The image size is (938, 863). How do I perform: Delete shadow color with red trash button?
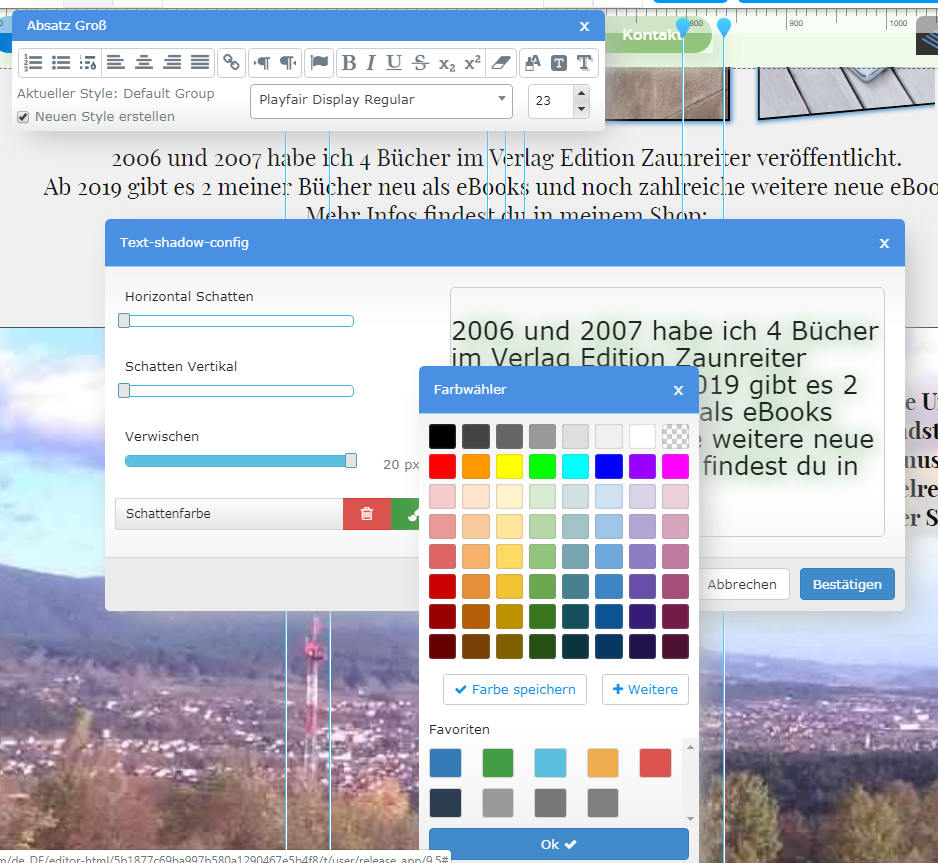[x=367, y=514]
